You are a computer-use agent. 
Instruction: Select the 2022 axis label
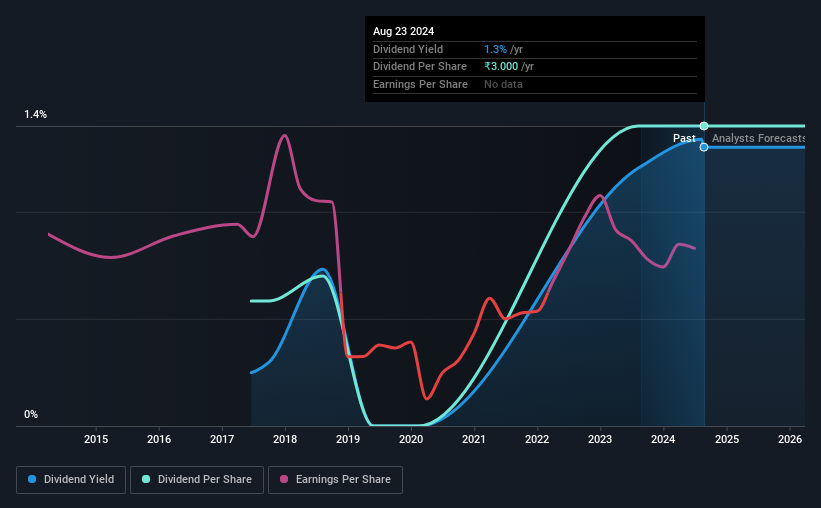[537, 439]
